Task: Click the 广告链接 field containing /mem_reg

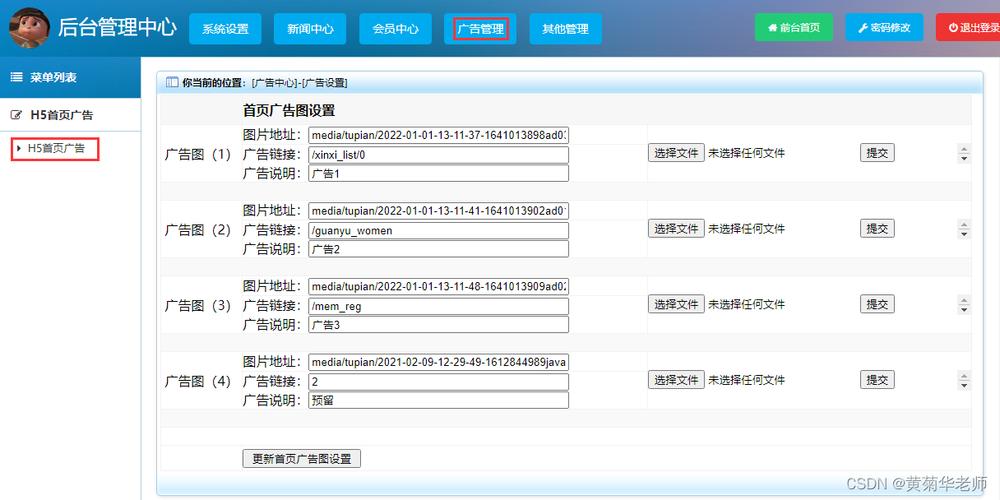Action: pyautogui.click(x=438, y=306)
